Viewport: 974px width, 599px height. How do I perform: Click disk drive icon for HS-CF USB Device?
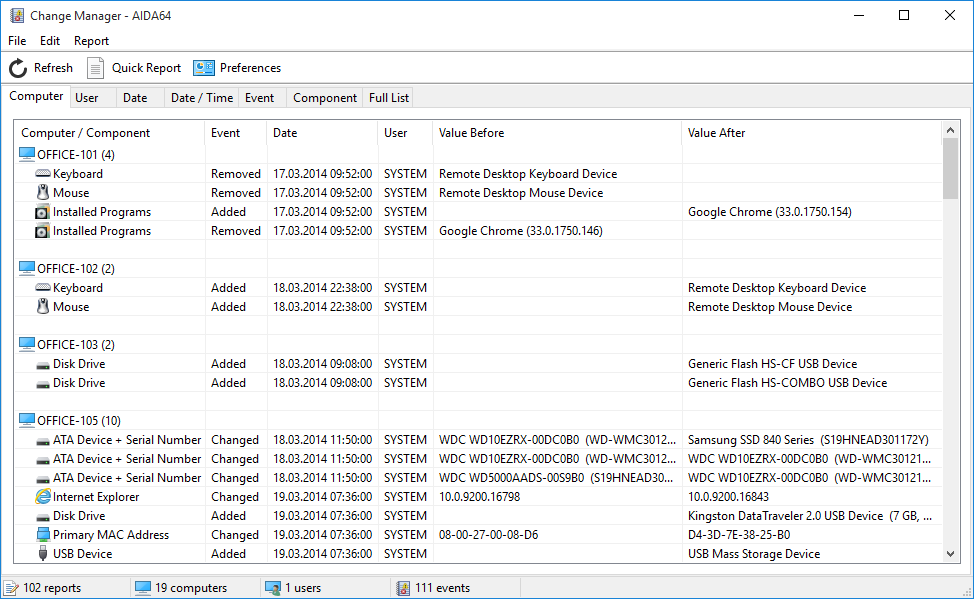(x=43, y=365)
